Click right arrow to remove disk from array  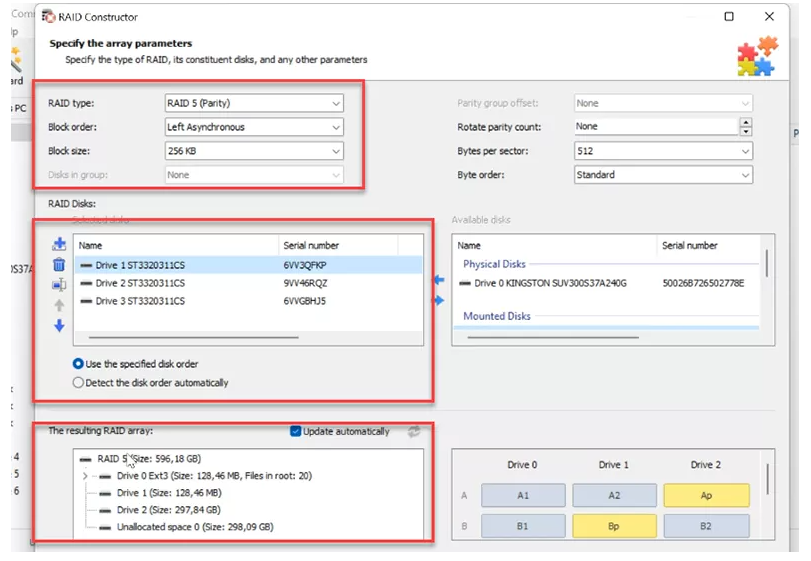[439, 300]
